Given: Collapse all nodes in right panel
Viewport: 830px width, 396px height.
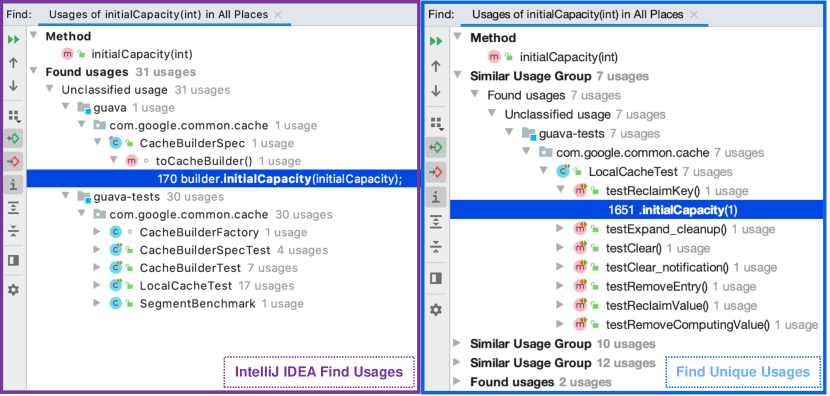Looking at the screenshot, I should click(436, 246).
